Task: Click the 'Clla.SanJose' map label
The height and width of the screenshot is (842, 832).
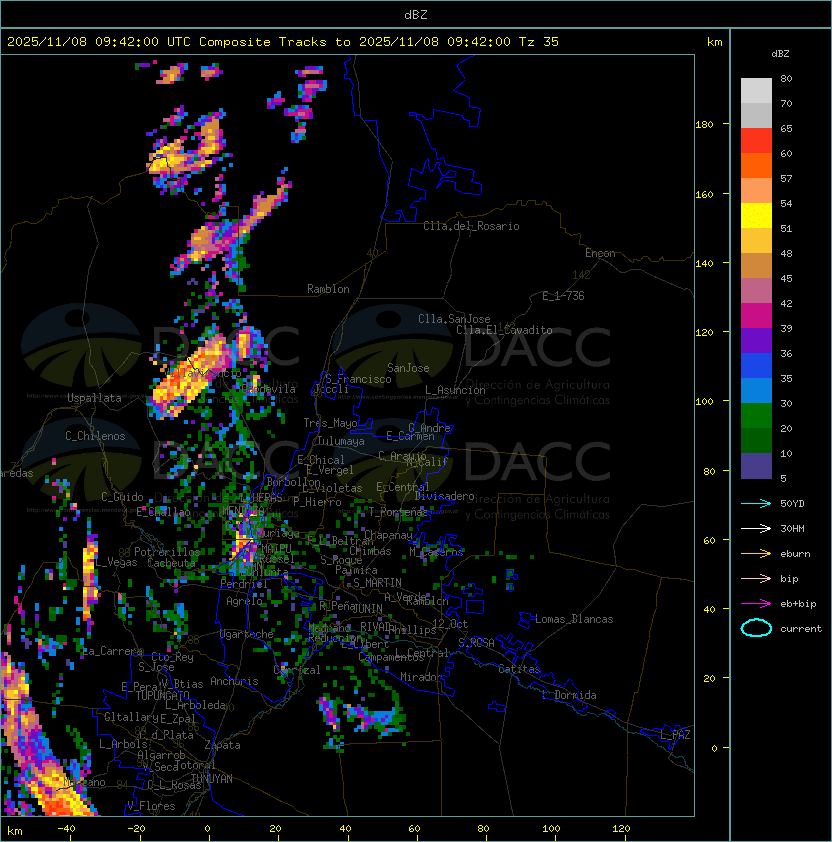Action: (454, 319)
